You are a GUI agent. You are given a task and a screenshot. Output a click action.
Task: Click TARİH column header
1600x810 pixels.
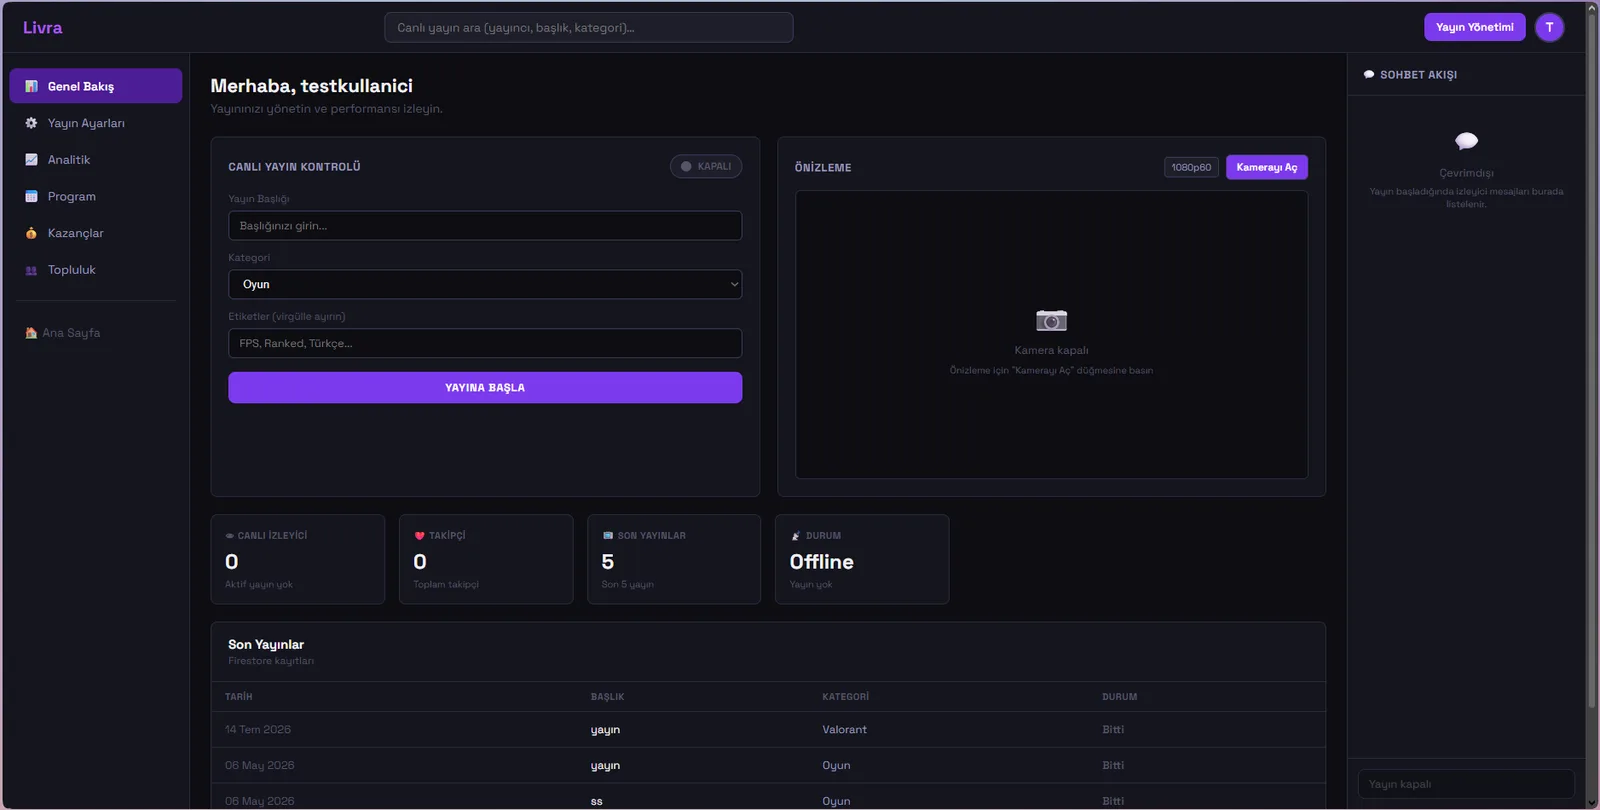tap(238, 697)
